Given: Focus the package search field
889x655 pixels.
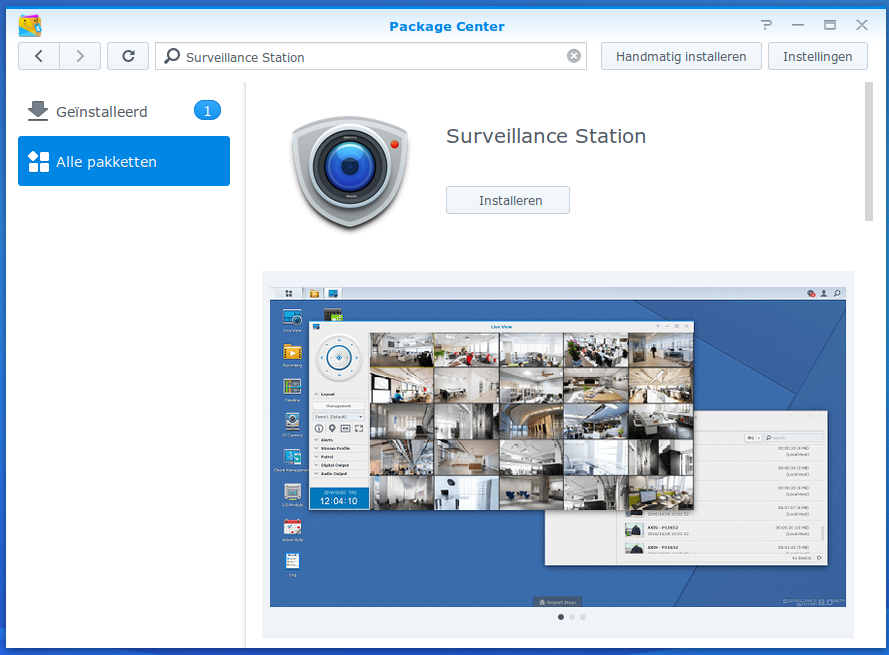Looking at the screenshot, I should (371, 56).
